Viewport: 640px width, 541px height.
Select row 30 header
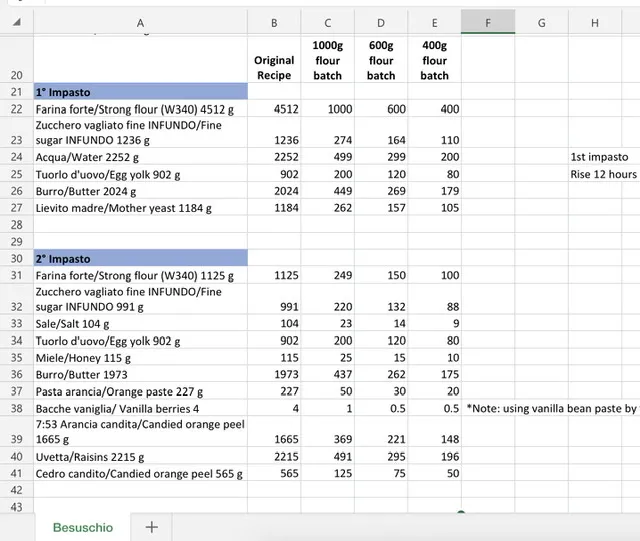coord(16,259)
